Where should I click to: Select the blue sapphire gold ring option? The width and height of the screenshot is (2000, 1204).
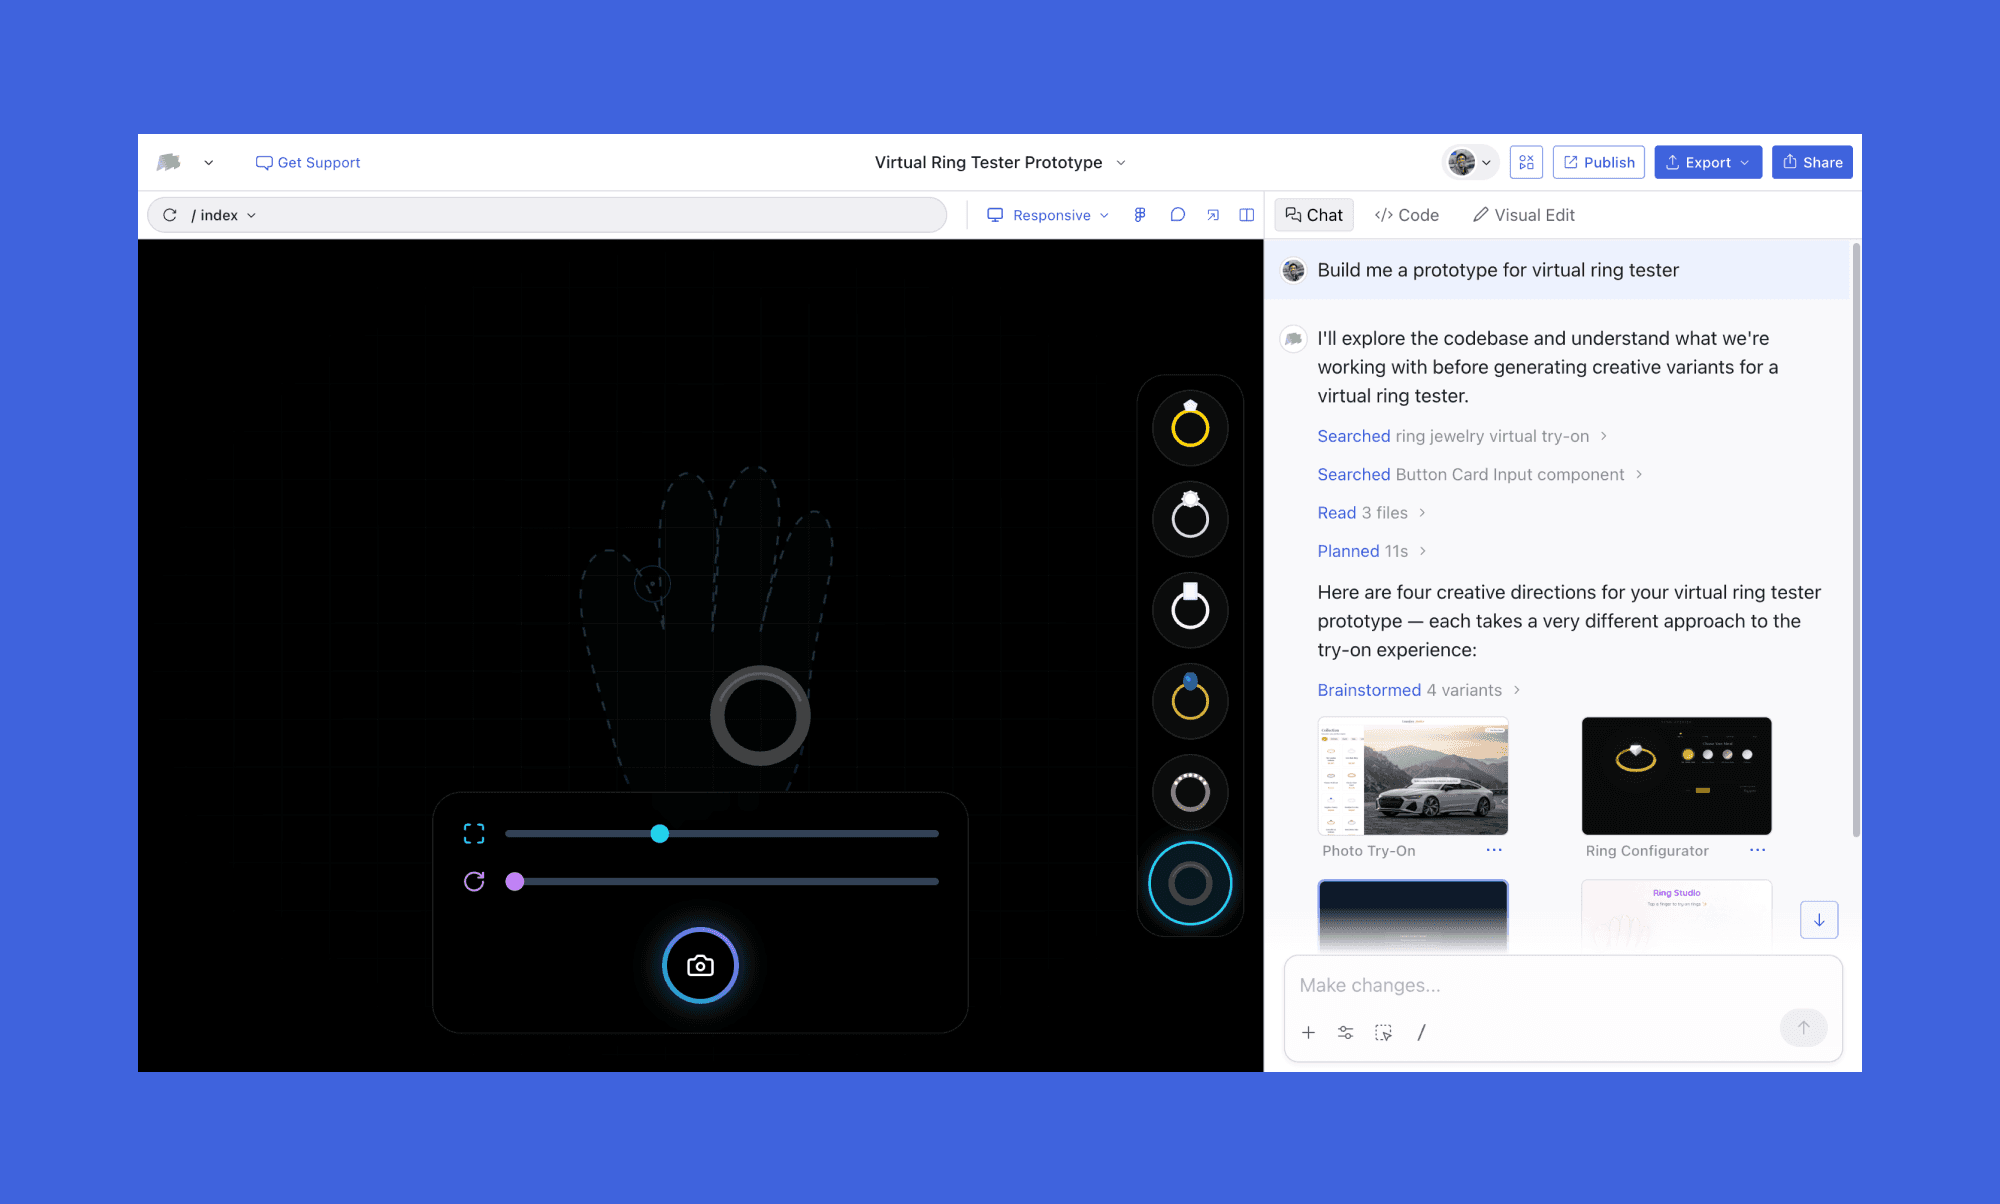coord(1190,700)
